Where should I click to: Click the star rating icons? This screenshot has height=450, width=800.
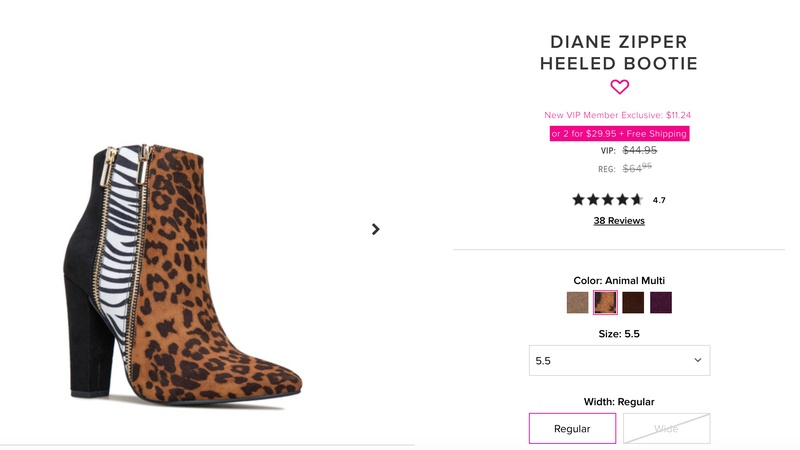point(607,199)
